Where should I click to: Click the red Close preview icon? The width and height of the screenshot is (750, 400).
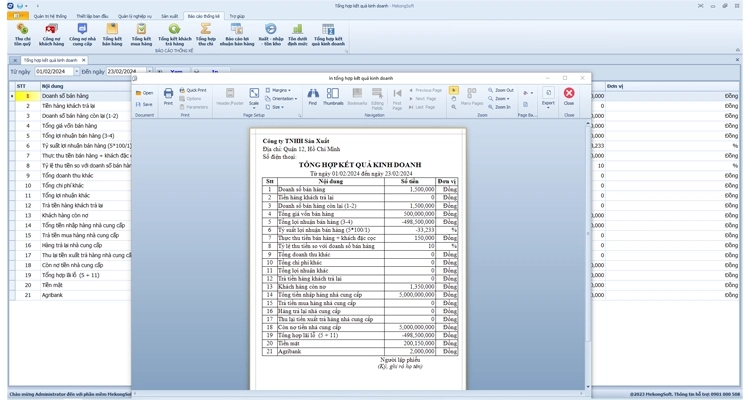[x=569, y=96]
